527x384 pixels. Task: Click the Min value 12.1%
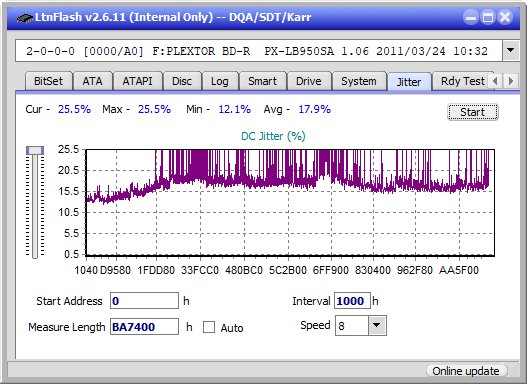235,109
